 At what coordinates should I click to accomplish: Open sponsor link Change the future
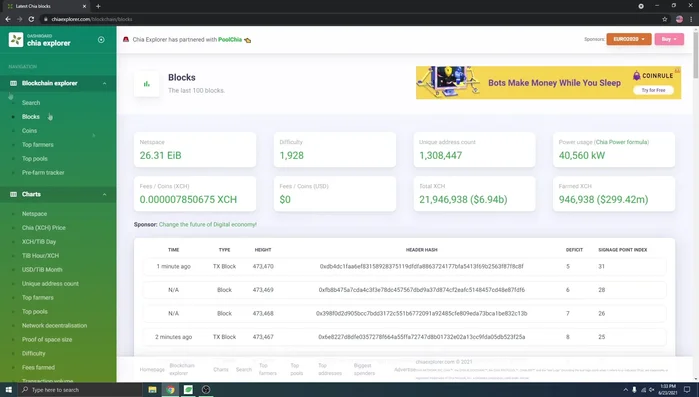click(208, 225)
